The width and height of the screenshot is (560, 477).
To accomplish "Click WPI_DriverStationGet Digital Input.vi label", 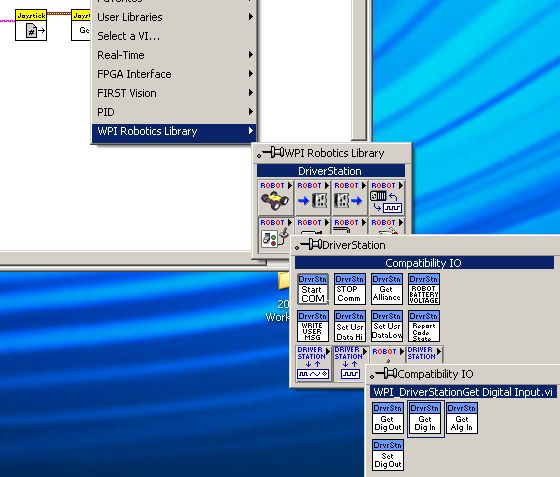I will click(463, 392).
